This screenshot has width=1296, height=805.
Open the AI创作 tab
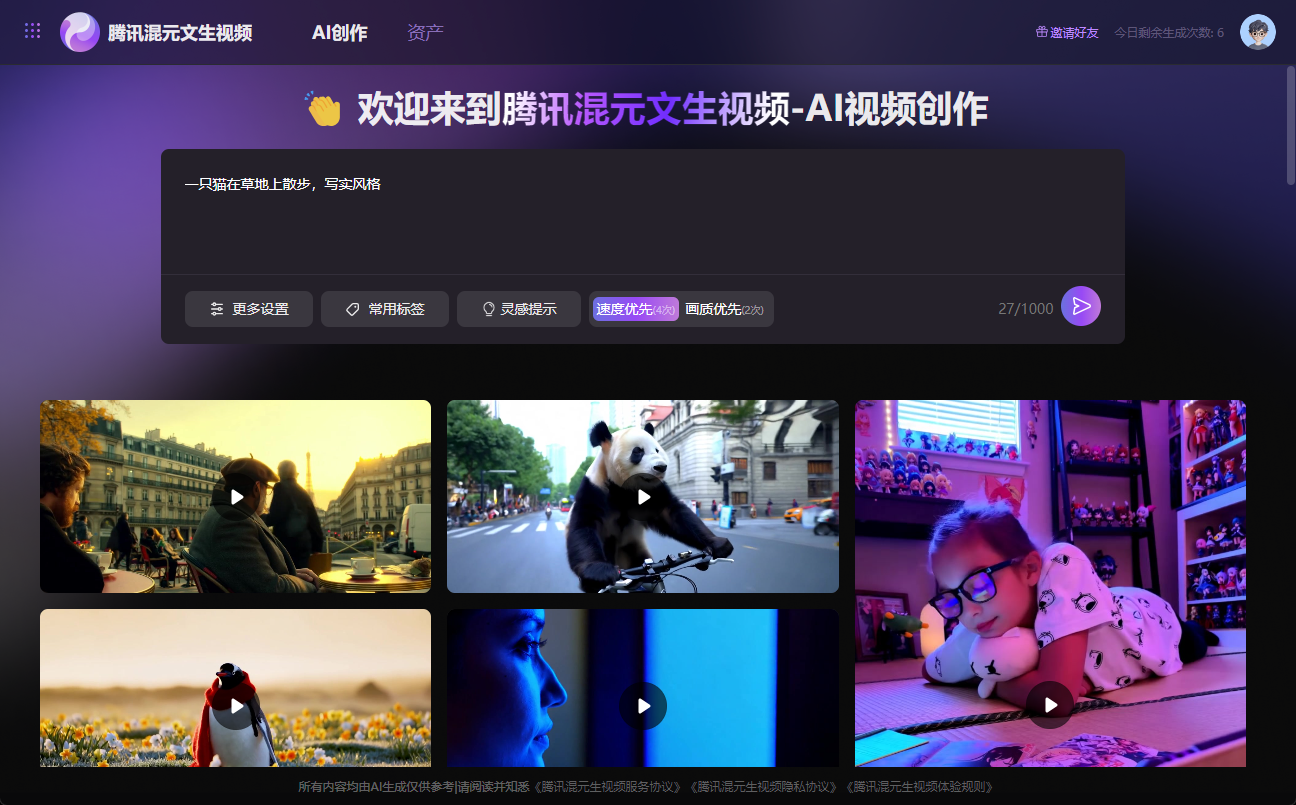click(340, 31)
